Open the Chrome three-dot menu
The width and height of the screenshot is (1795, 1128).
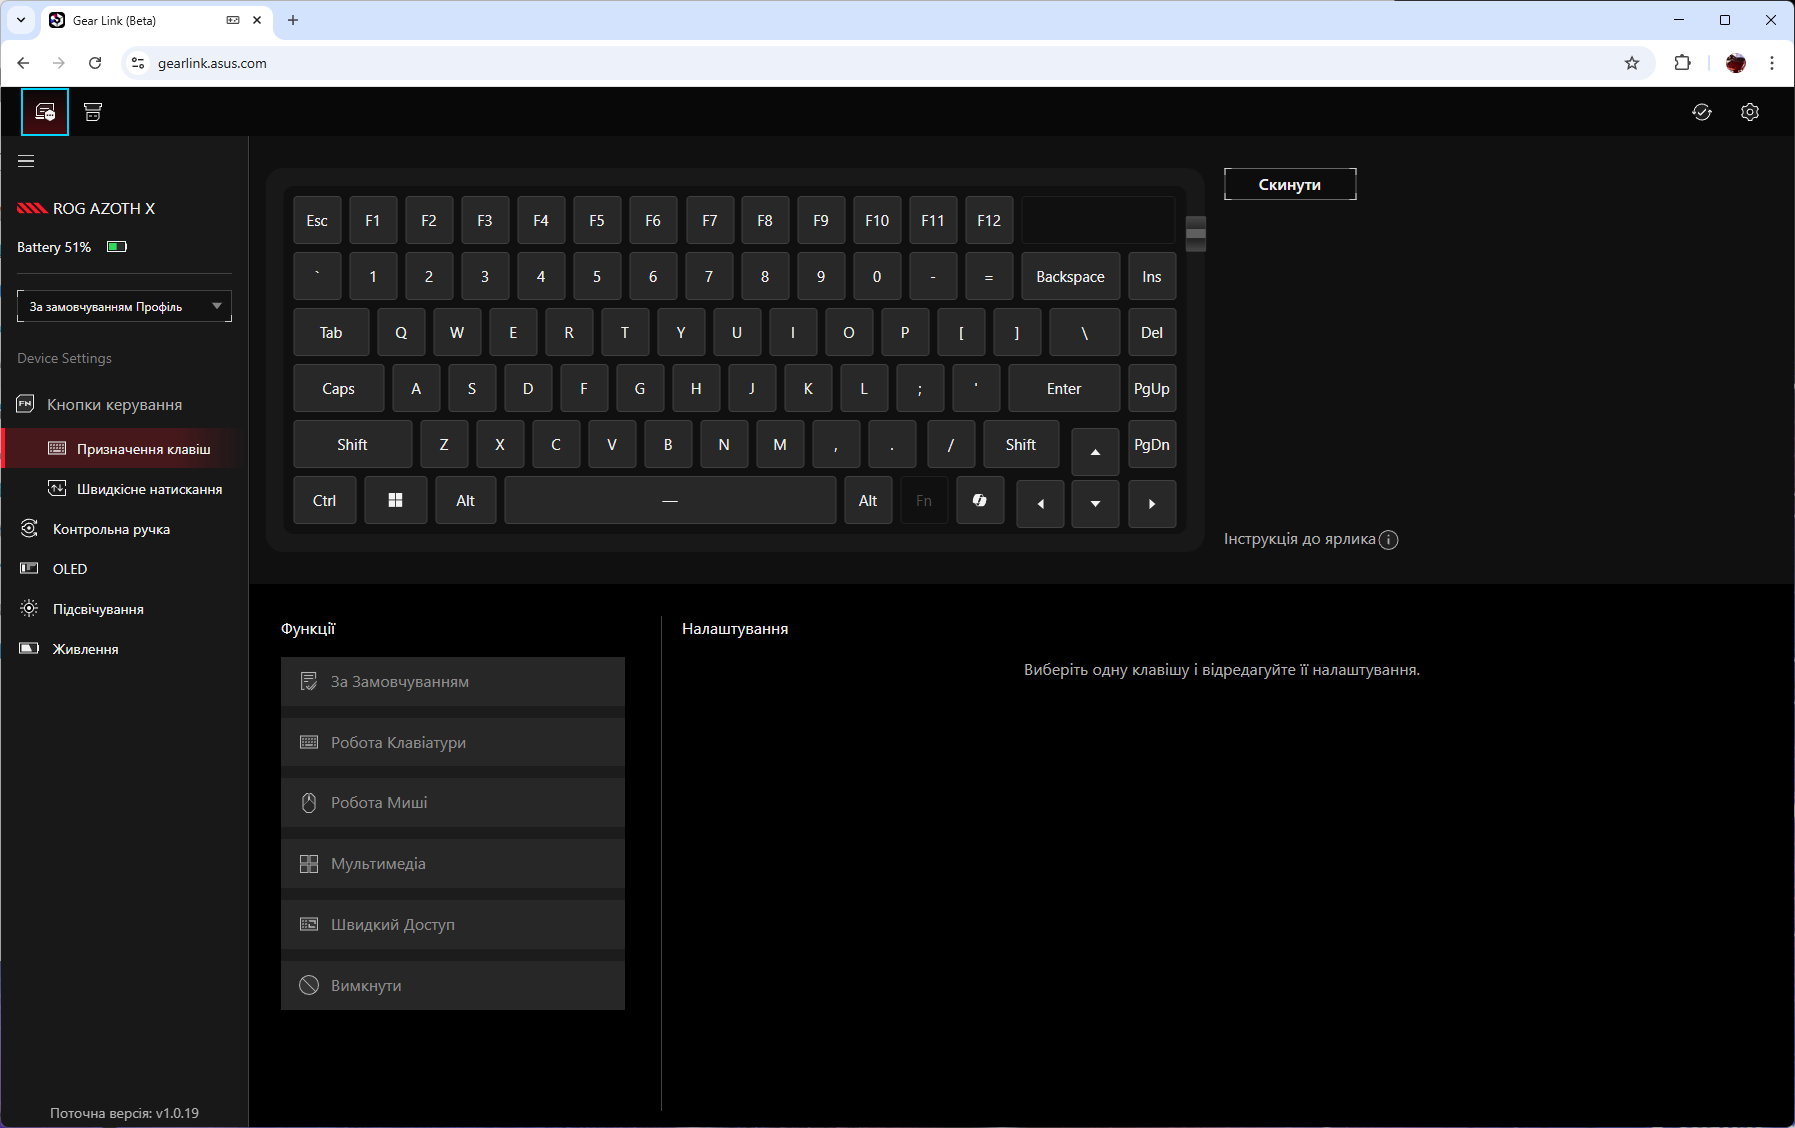pyautogui.click(x=1772, y=63)
